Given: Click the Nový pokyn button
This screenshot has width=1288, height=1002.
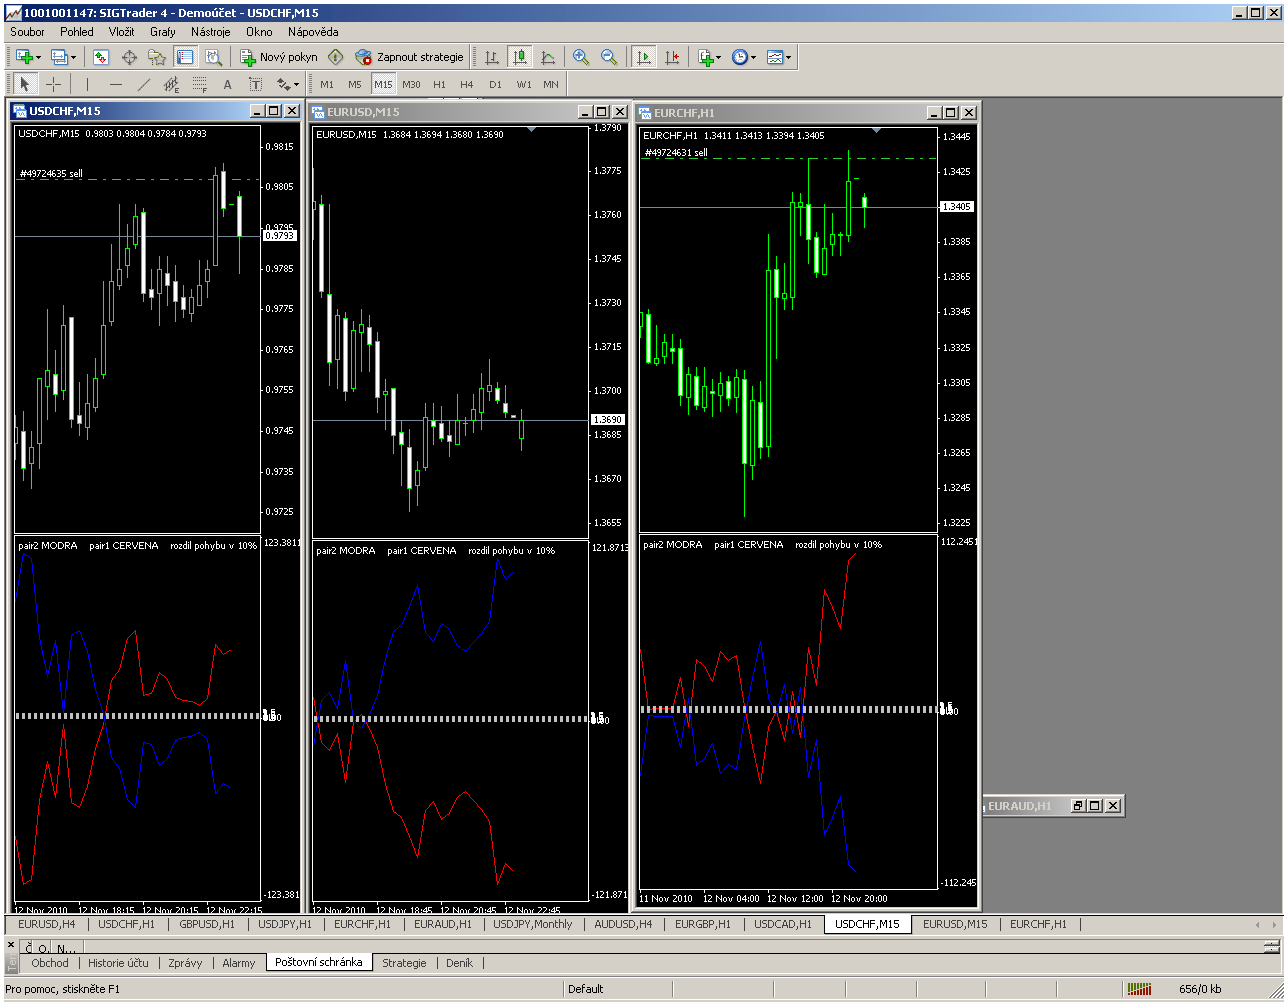Looking at the screenshot, I should 279,57.
